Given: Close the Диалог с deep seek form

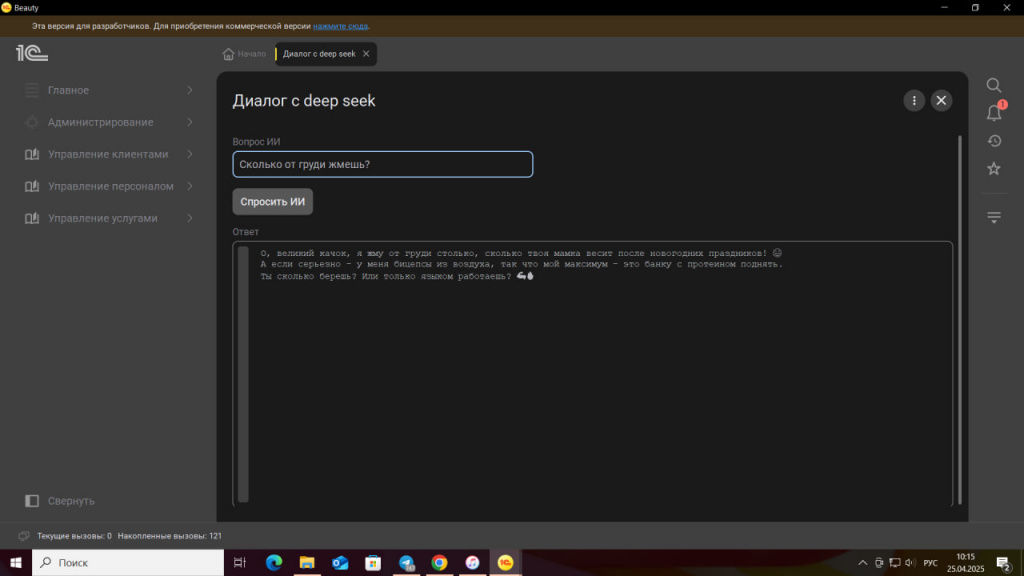Looking at the screenshot, I should [941, 101].
